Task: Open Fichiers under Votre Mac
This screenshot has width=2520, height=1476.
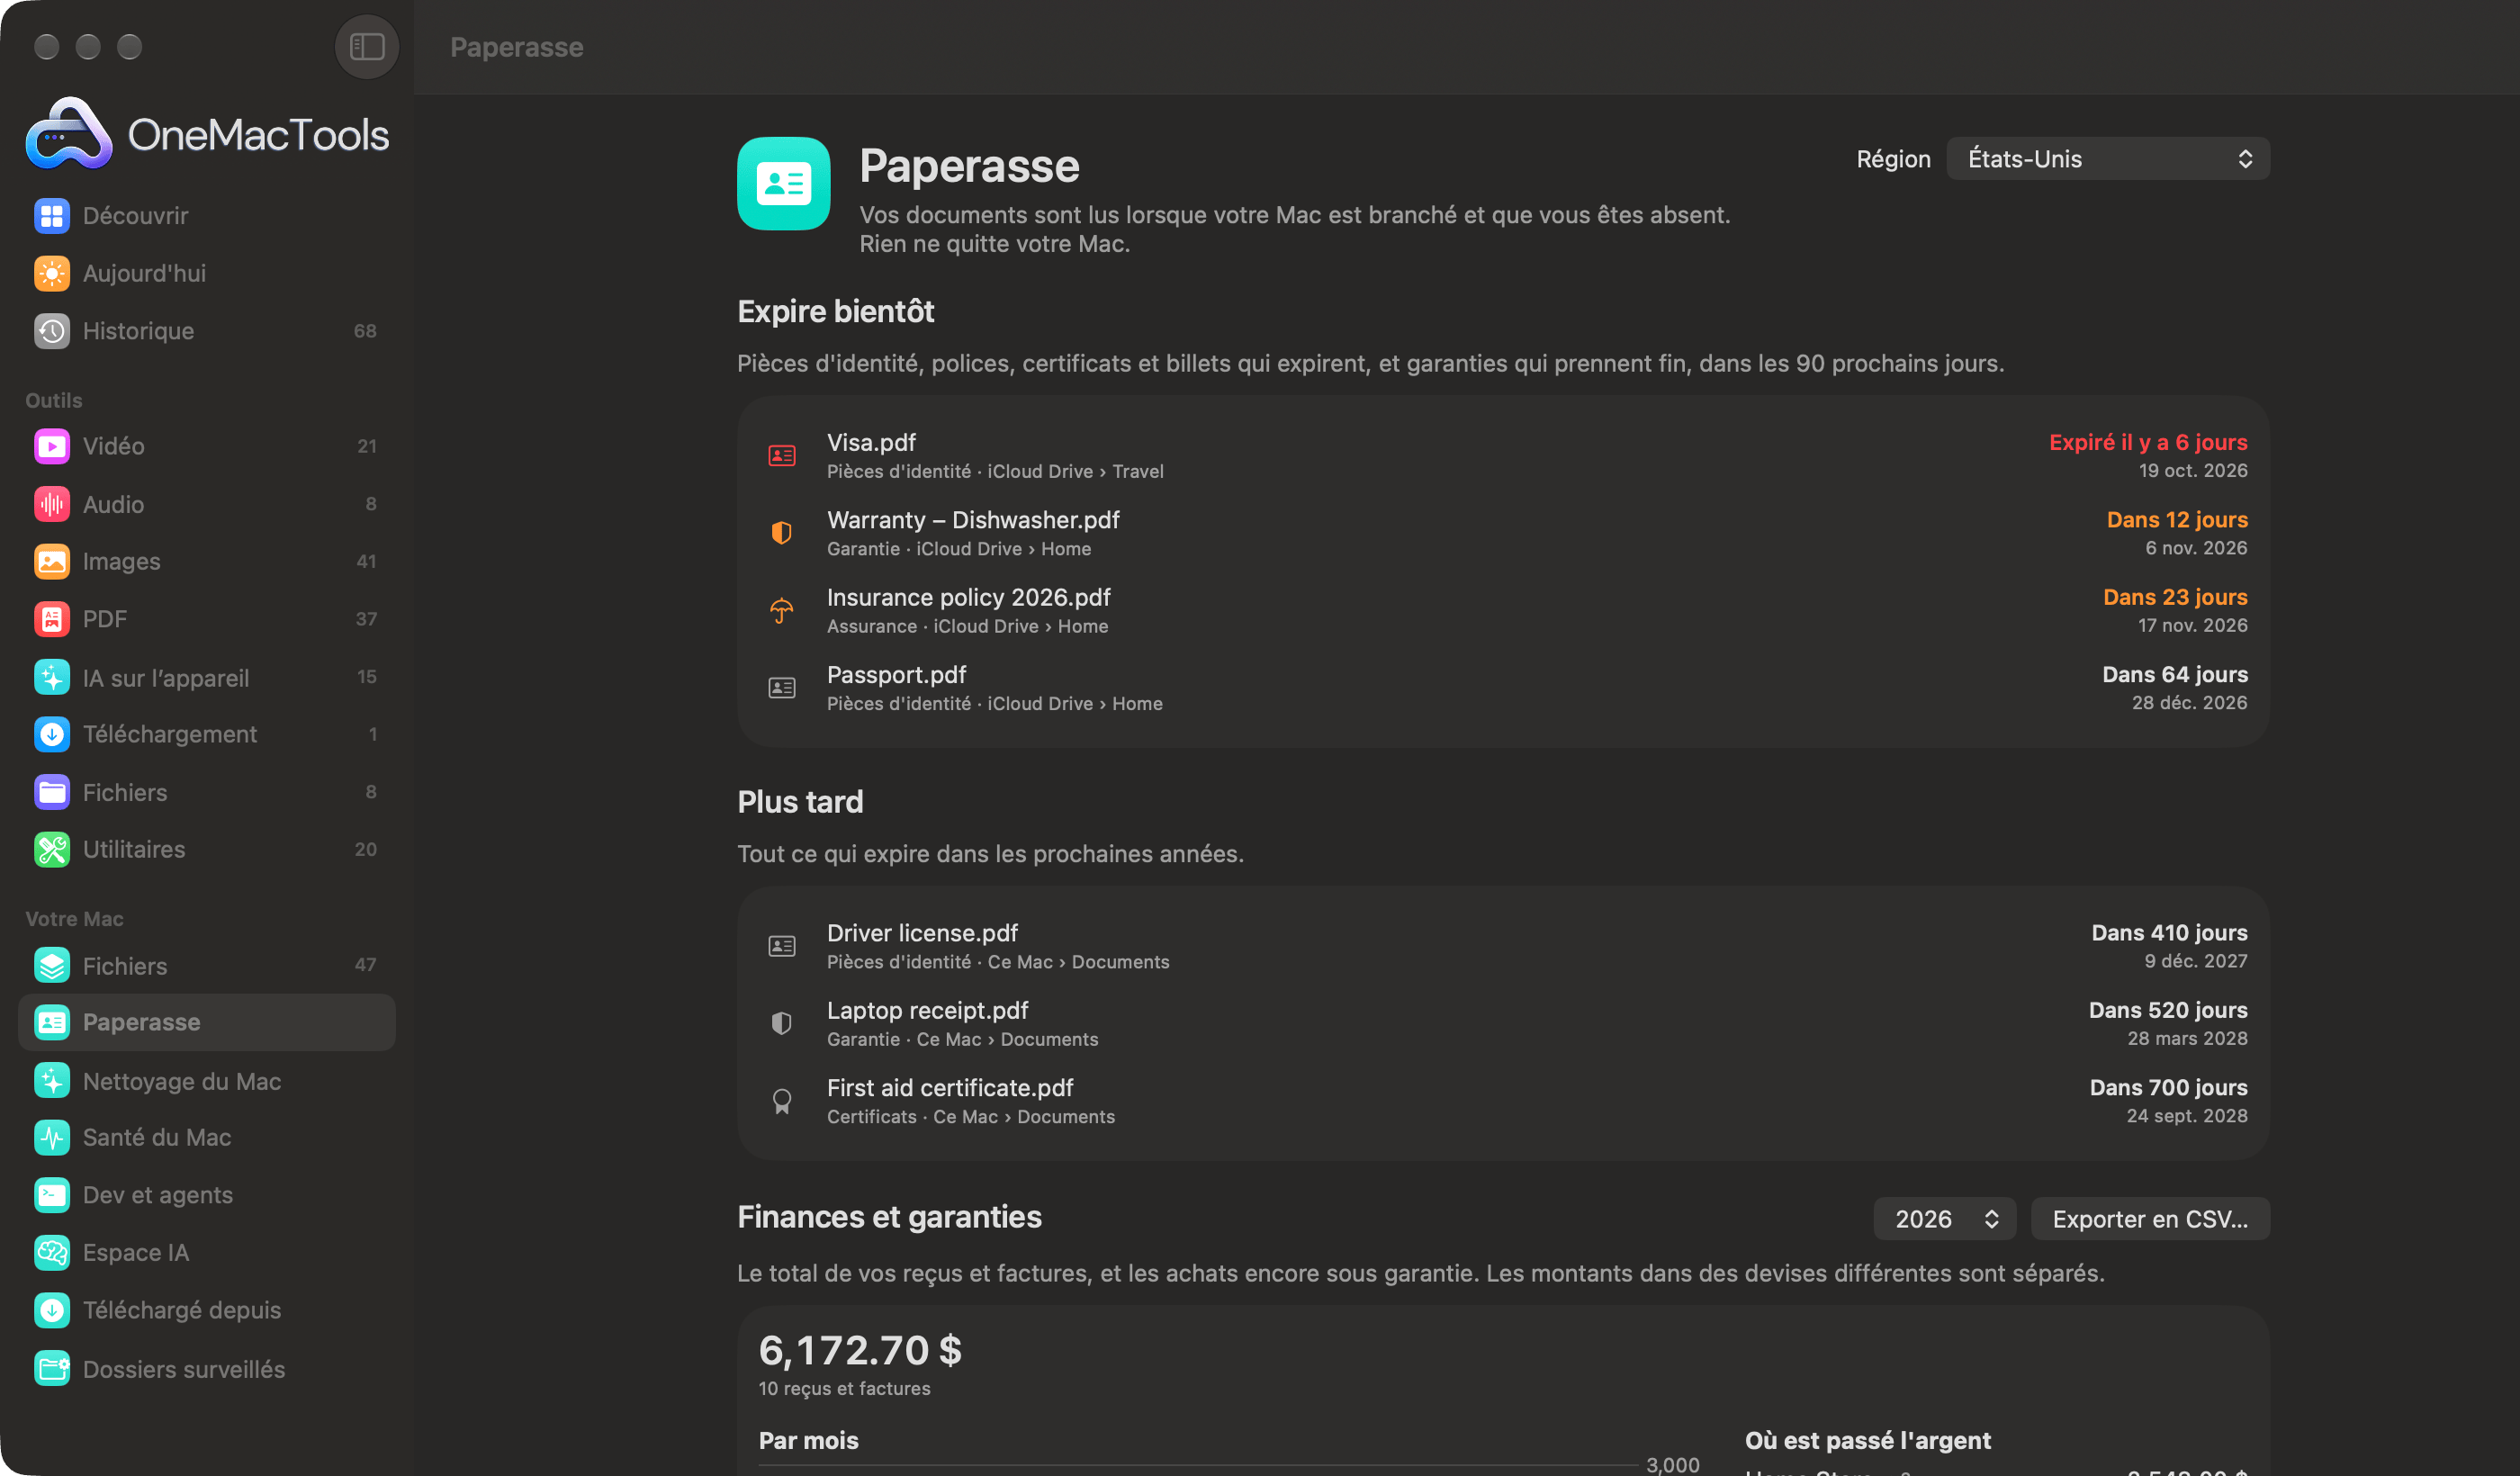Action: click(x=206, y=965)
